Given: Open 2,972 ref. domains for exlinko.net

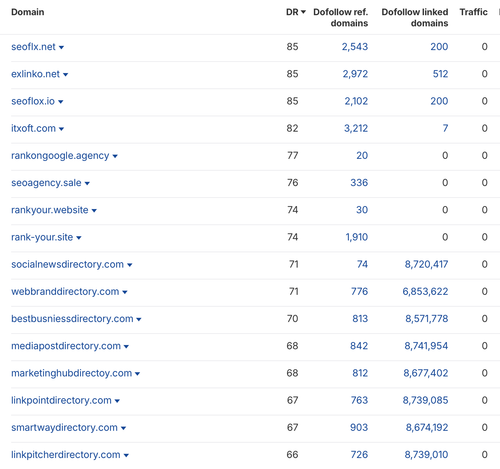Looking at the screenshot, I should (355, 74).
